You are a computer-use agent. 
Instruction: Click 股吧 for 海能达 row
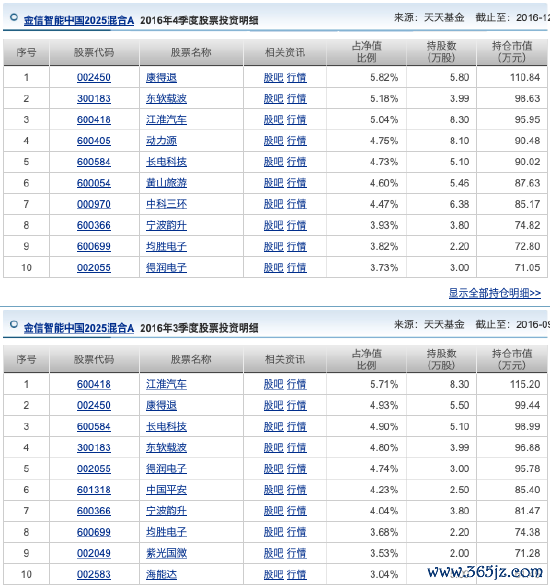pyautogui.click(x=274, y=575)
